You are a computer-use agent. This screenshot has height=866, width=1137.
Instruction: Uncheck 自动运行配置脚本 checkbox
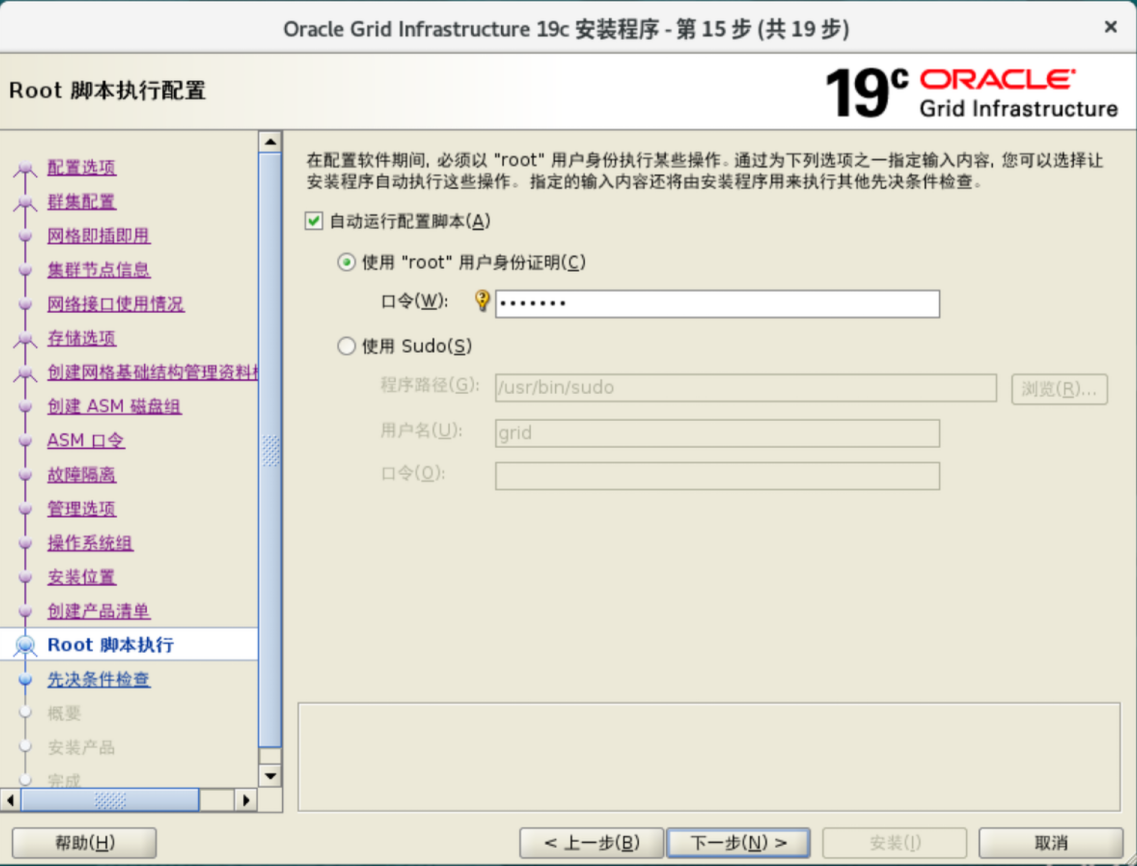(x=314, y=221)
